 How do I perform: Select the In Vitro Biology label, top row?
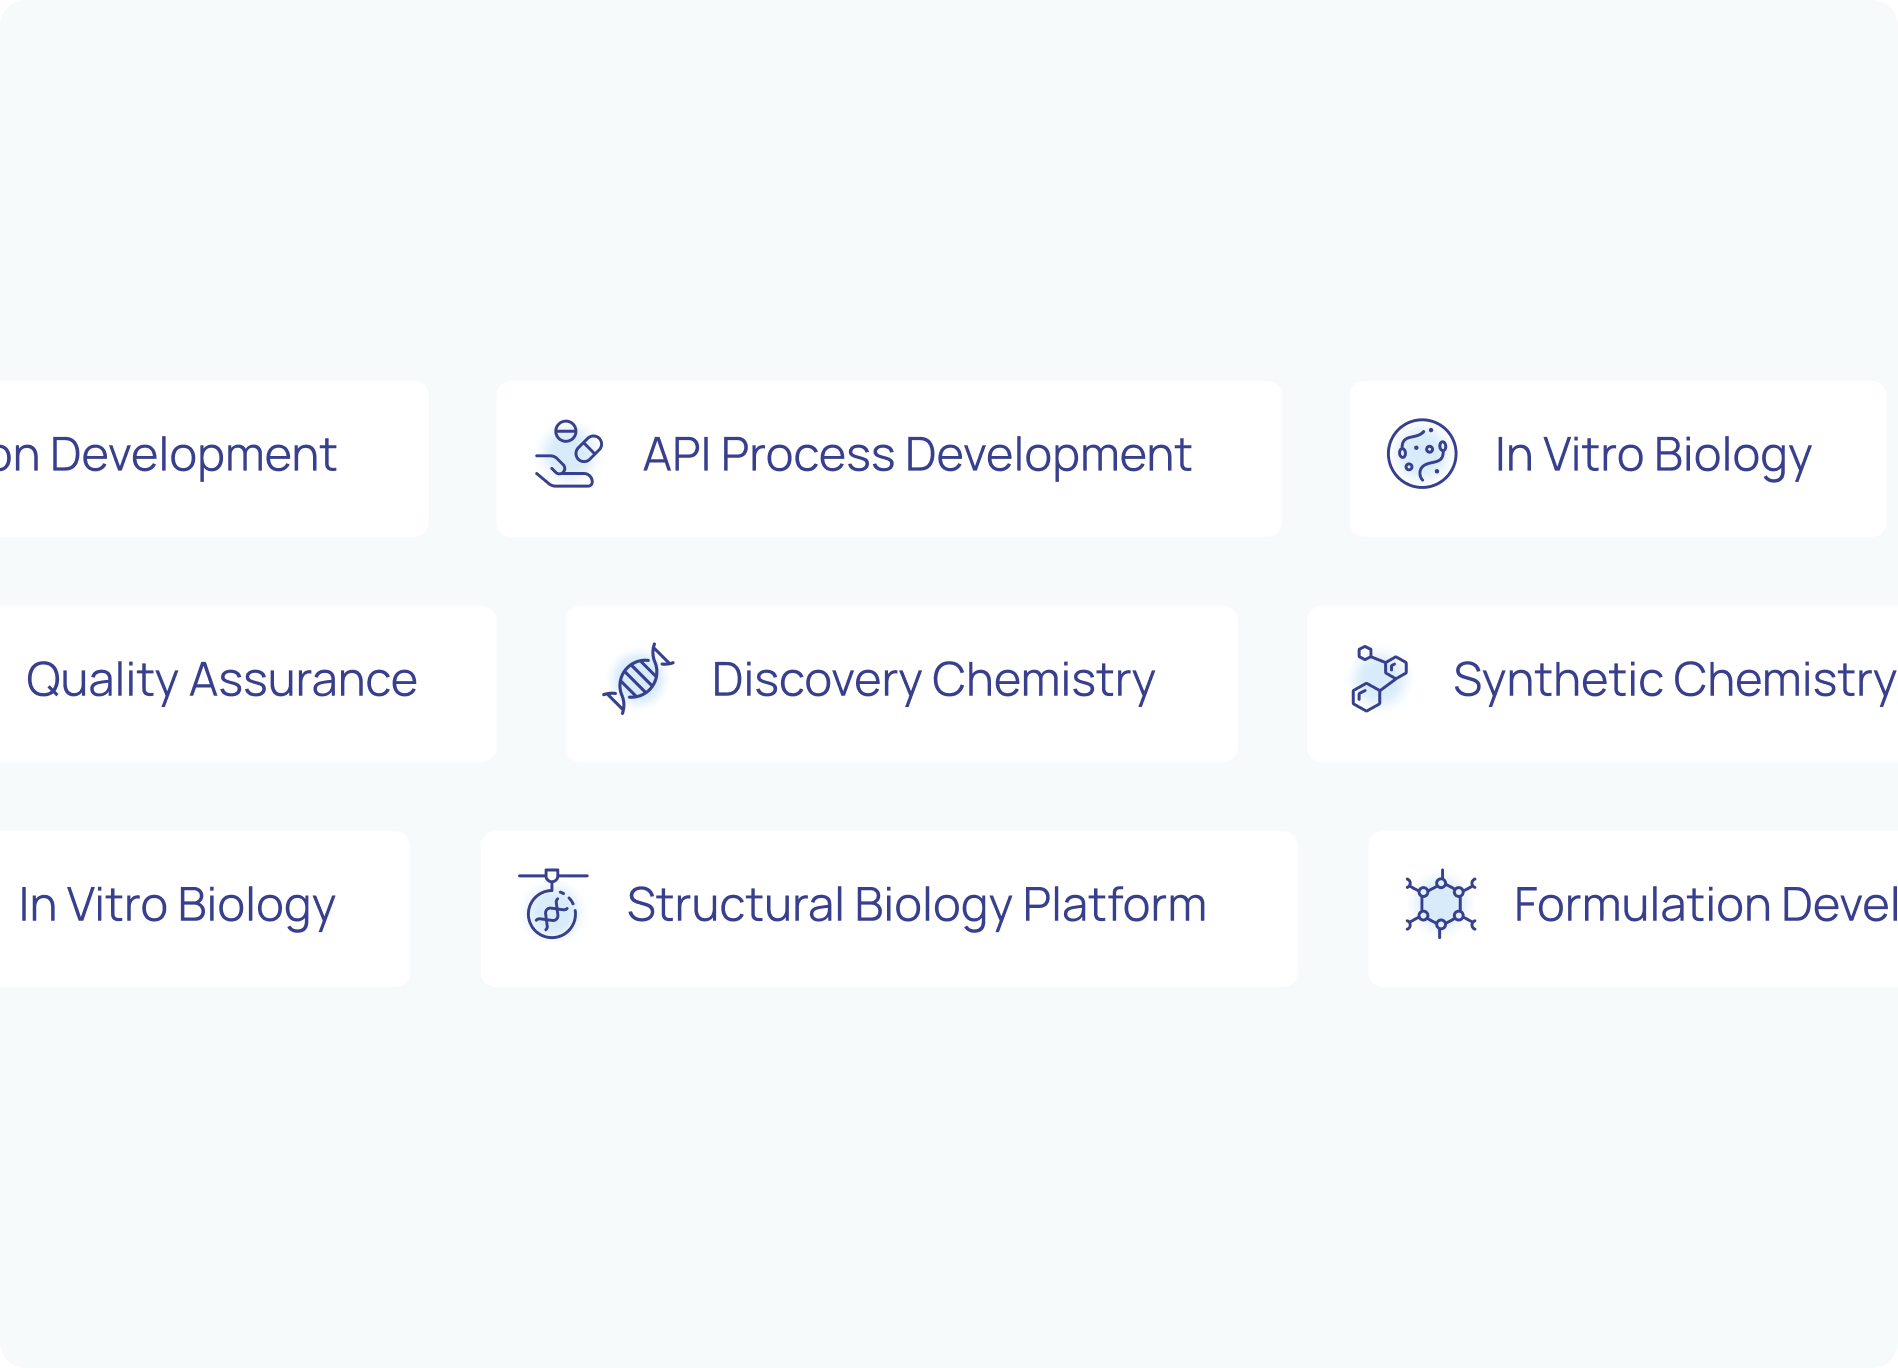[x=1652, y=456]
